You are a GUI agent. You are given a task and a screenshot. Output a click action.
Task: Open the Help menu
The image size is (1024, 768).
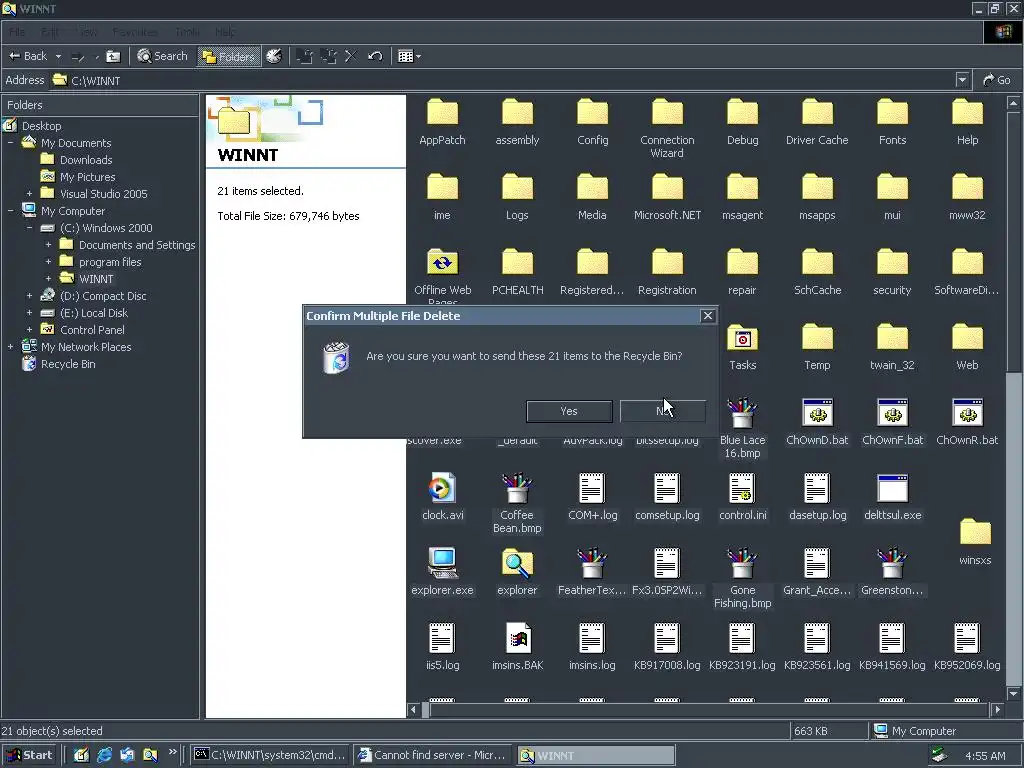pyautogui.click(x=225, y=32)
